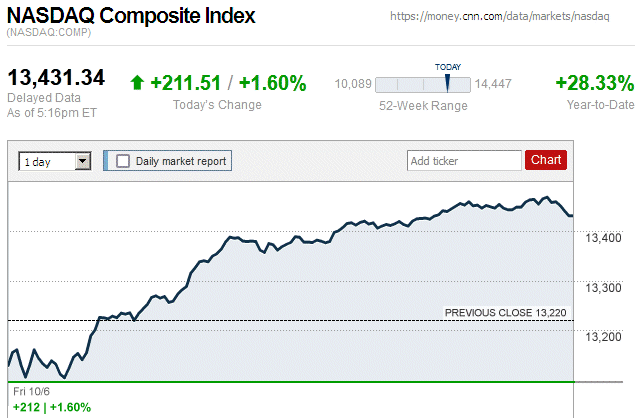Click the +28.33% Year-to-Date value
Image resolution: width=640 pixels, height=420 pixels.
tap(593, 83)
